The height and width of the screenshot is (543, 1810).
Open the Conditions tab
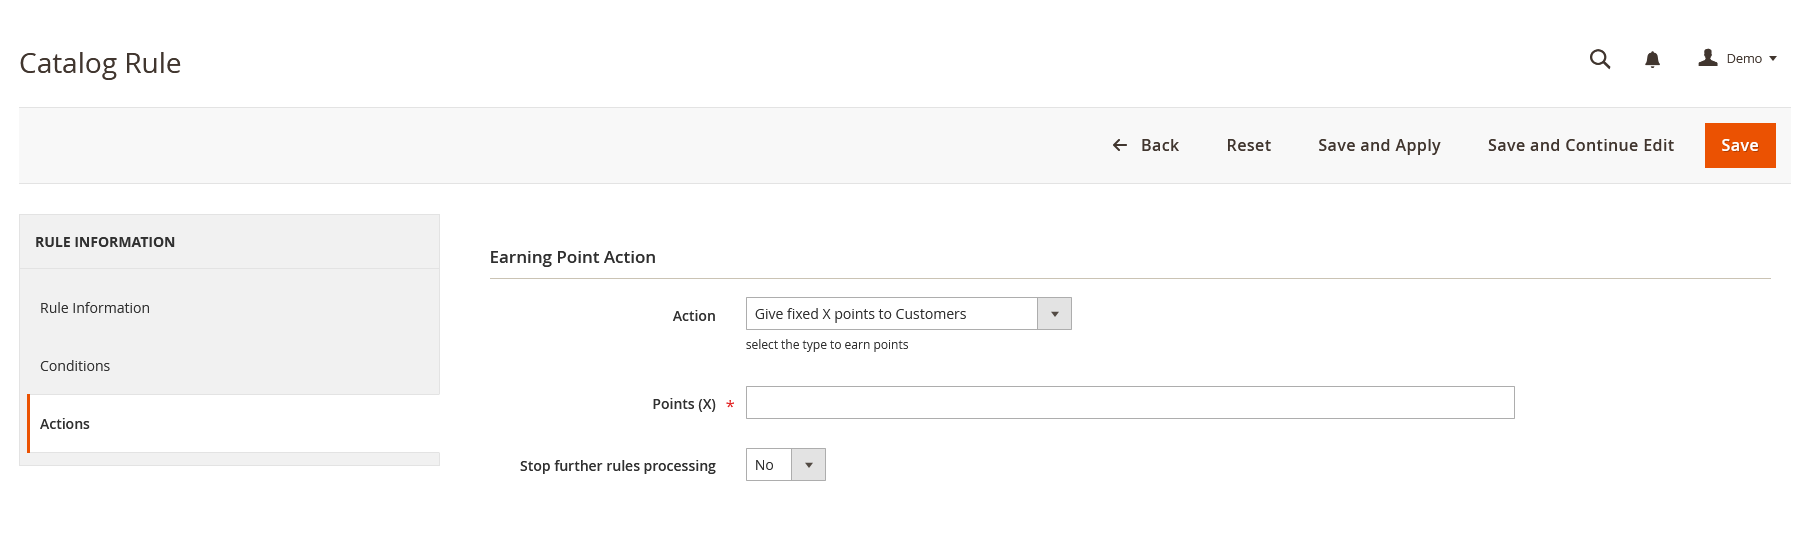pyautogui.click(x=75, y=366)
